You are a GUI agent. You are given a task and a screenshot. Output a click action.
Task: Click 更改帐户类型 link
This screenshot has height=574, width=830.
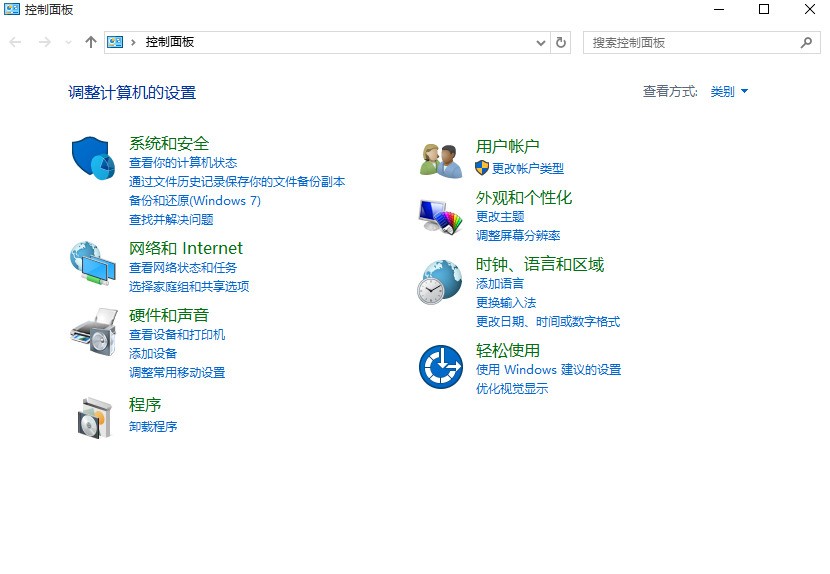[x=528, y=168]
